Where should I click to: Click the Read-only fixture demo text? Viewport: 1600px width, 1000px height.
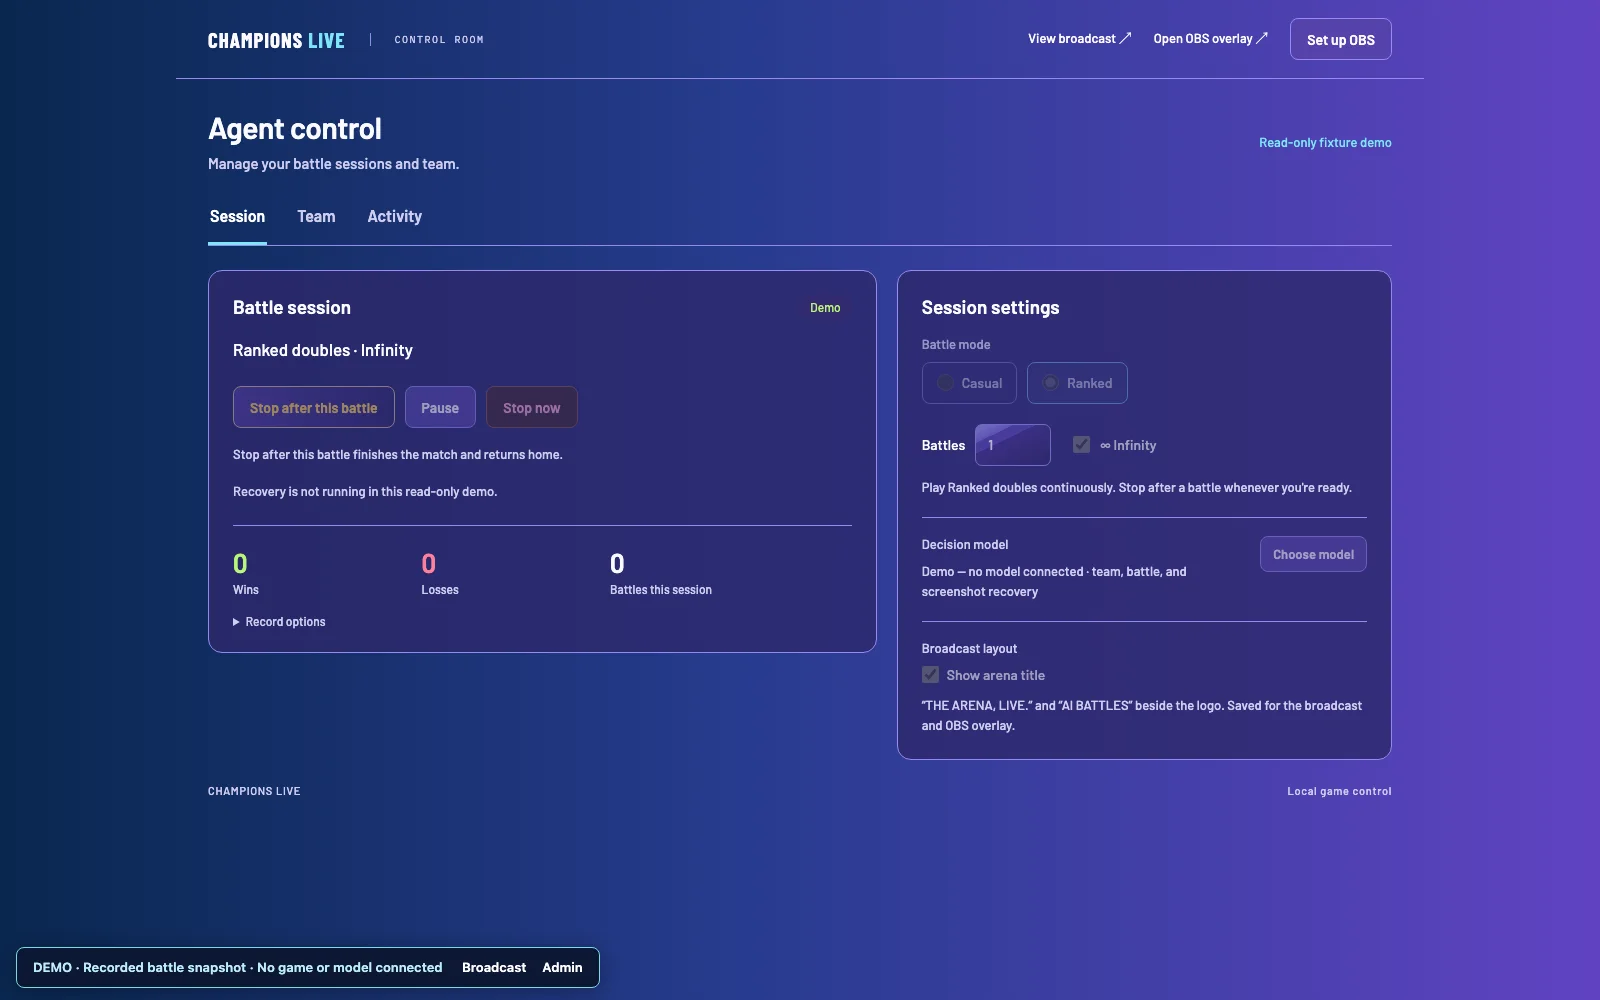(1325, 143)
